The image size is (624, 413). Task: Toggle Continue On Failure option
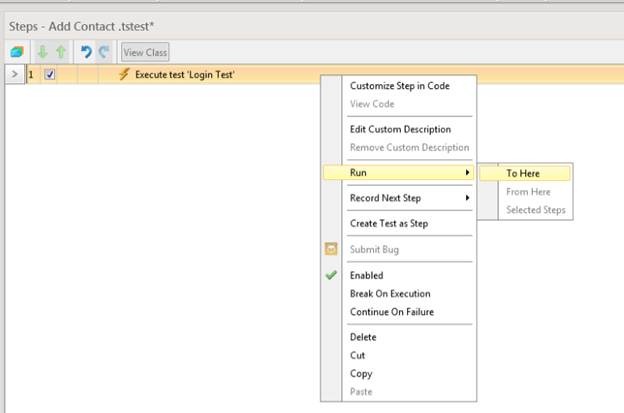[x=392, y=312]
